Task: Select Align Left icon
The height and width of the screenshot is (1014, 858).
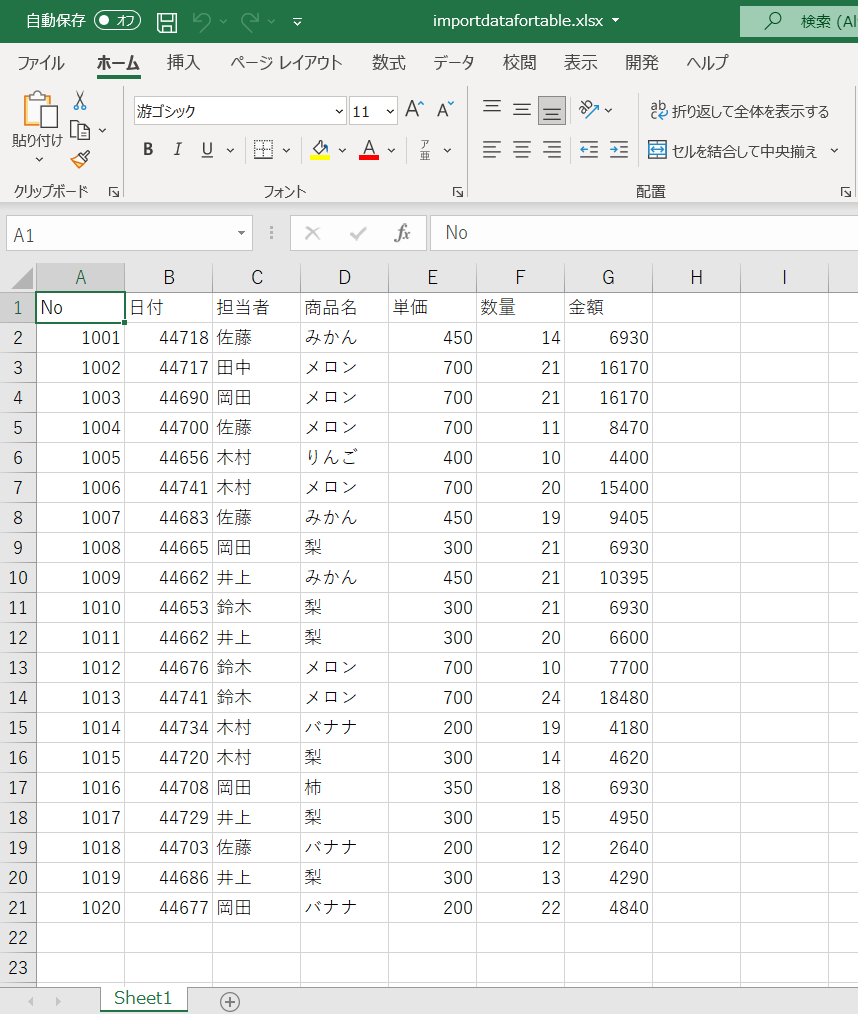Action: [x=491, y=150]
